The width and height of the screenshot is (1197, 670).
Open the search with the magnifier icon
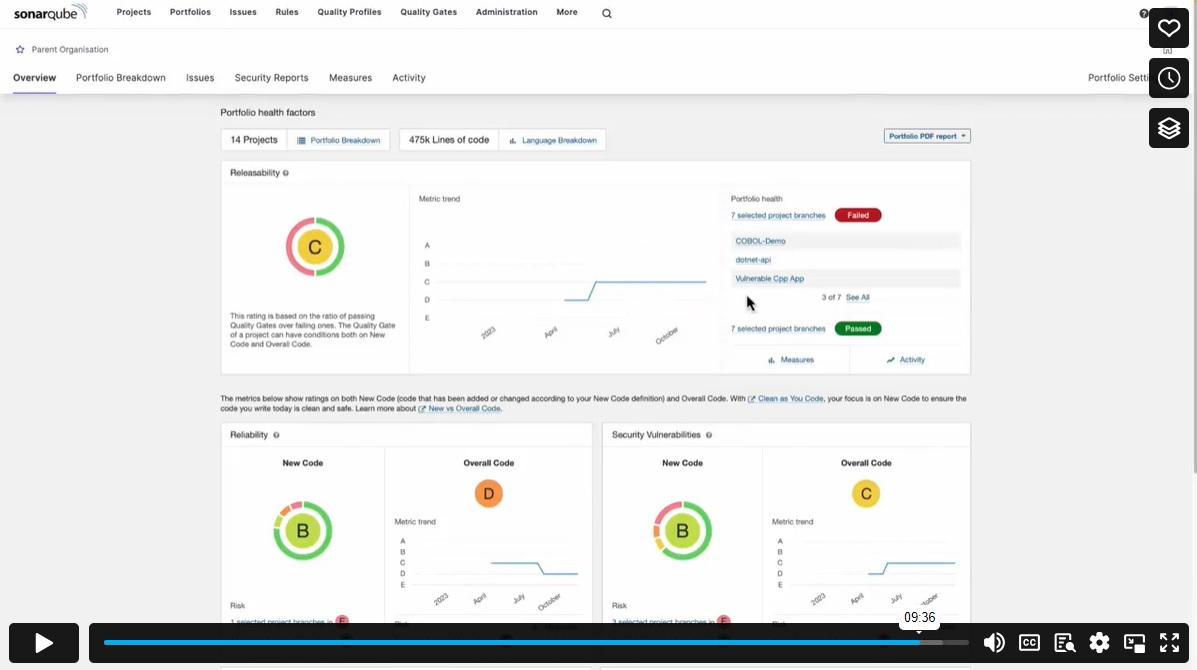pos(606,13)
